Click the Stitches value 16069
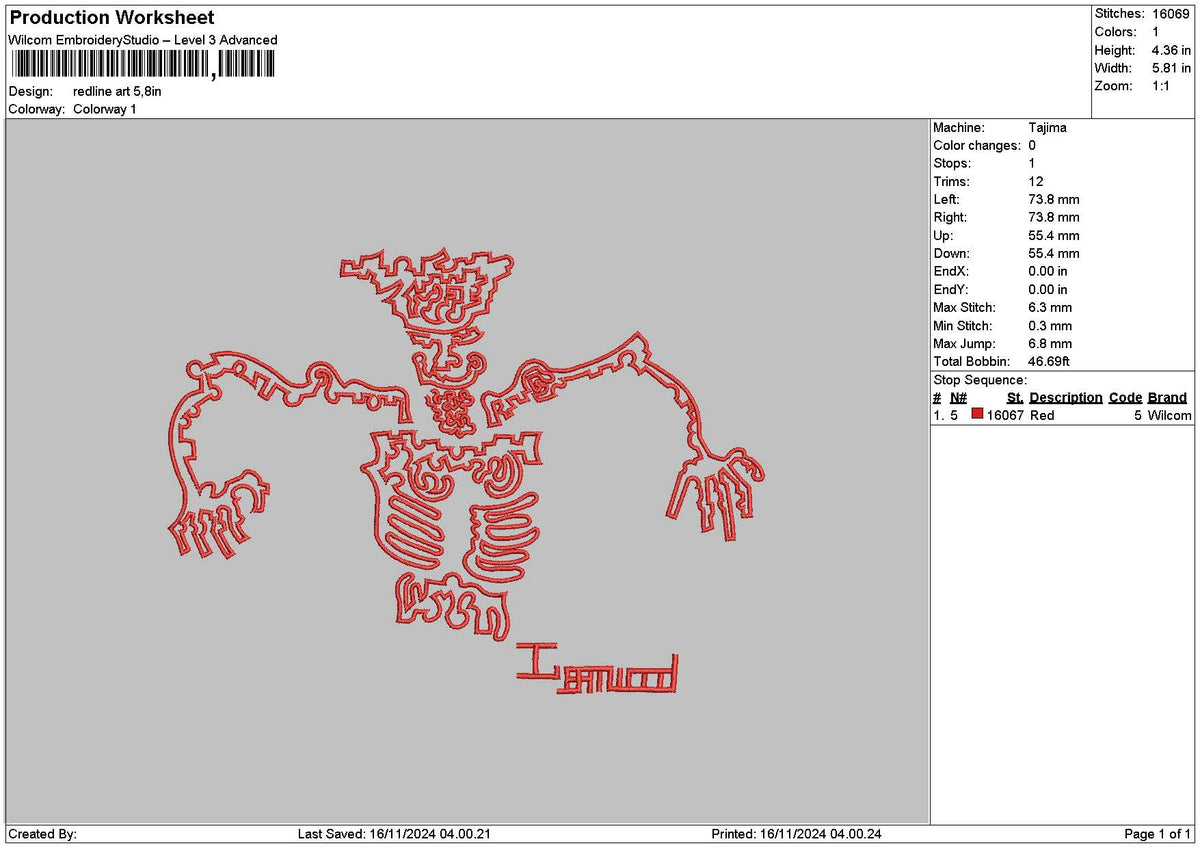 (1171, 14)
